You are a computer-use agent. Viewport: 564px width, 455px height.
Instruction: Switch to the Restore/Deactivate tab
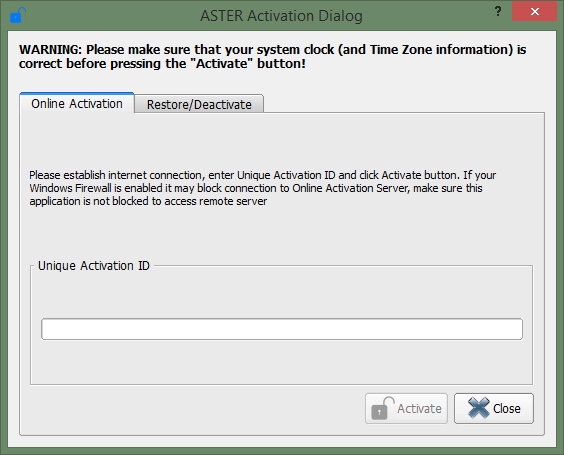click(199, 104)
